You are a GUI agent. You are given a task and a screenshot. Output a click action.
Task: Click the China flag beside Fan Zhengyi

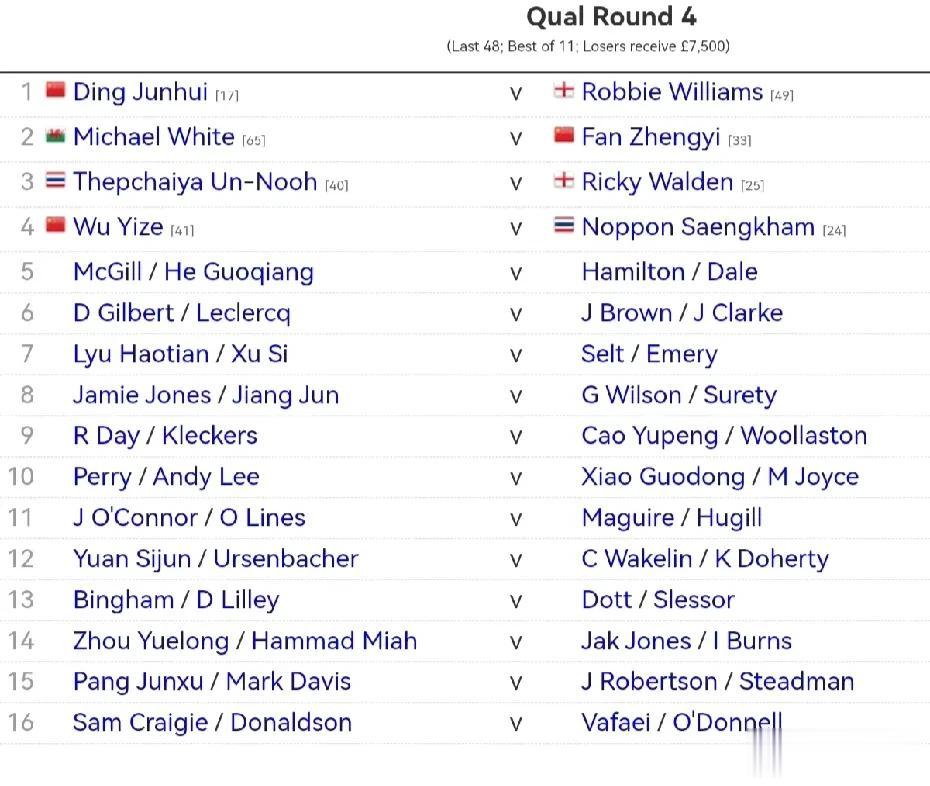click(x=563, y=136)
